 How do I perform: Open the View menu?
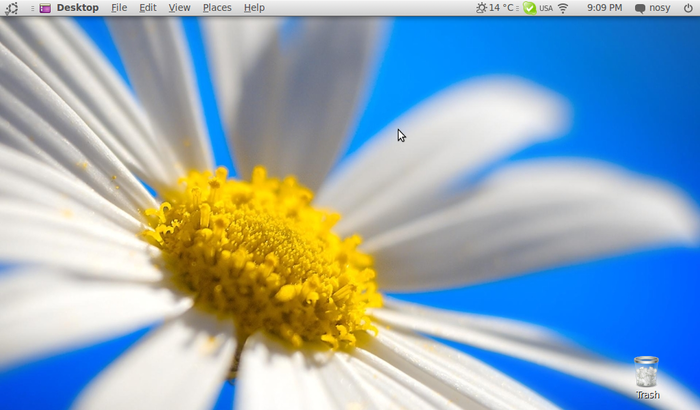click(x=179, y=8)
